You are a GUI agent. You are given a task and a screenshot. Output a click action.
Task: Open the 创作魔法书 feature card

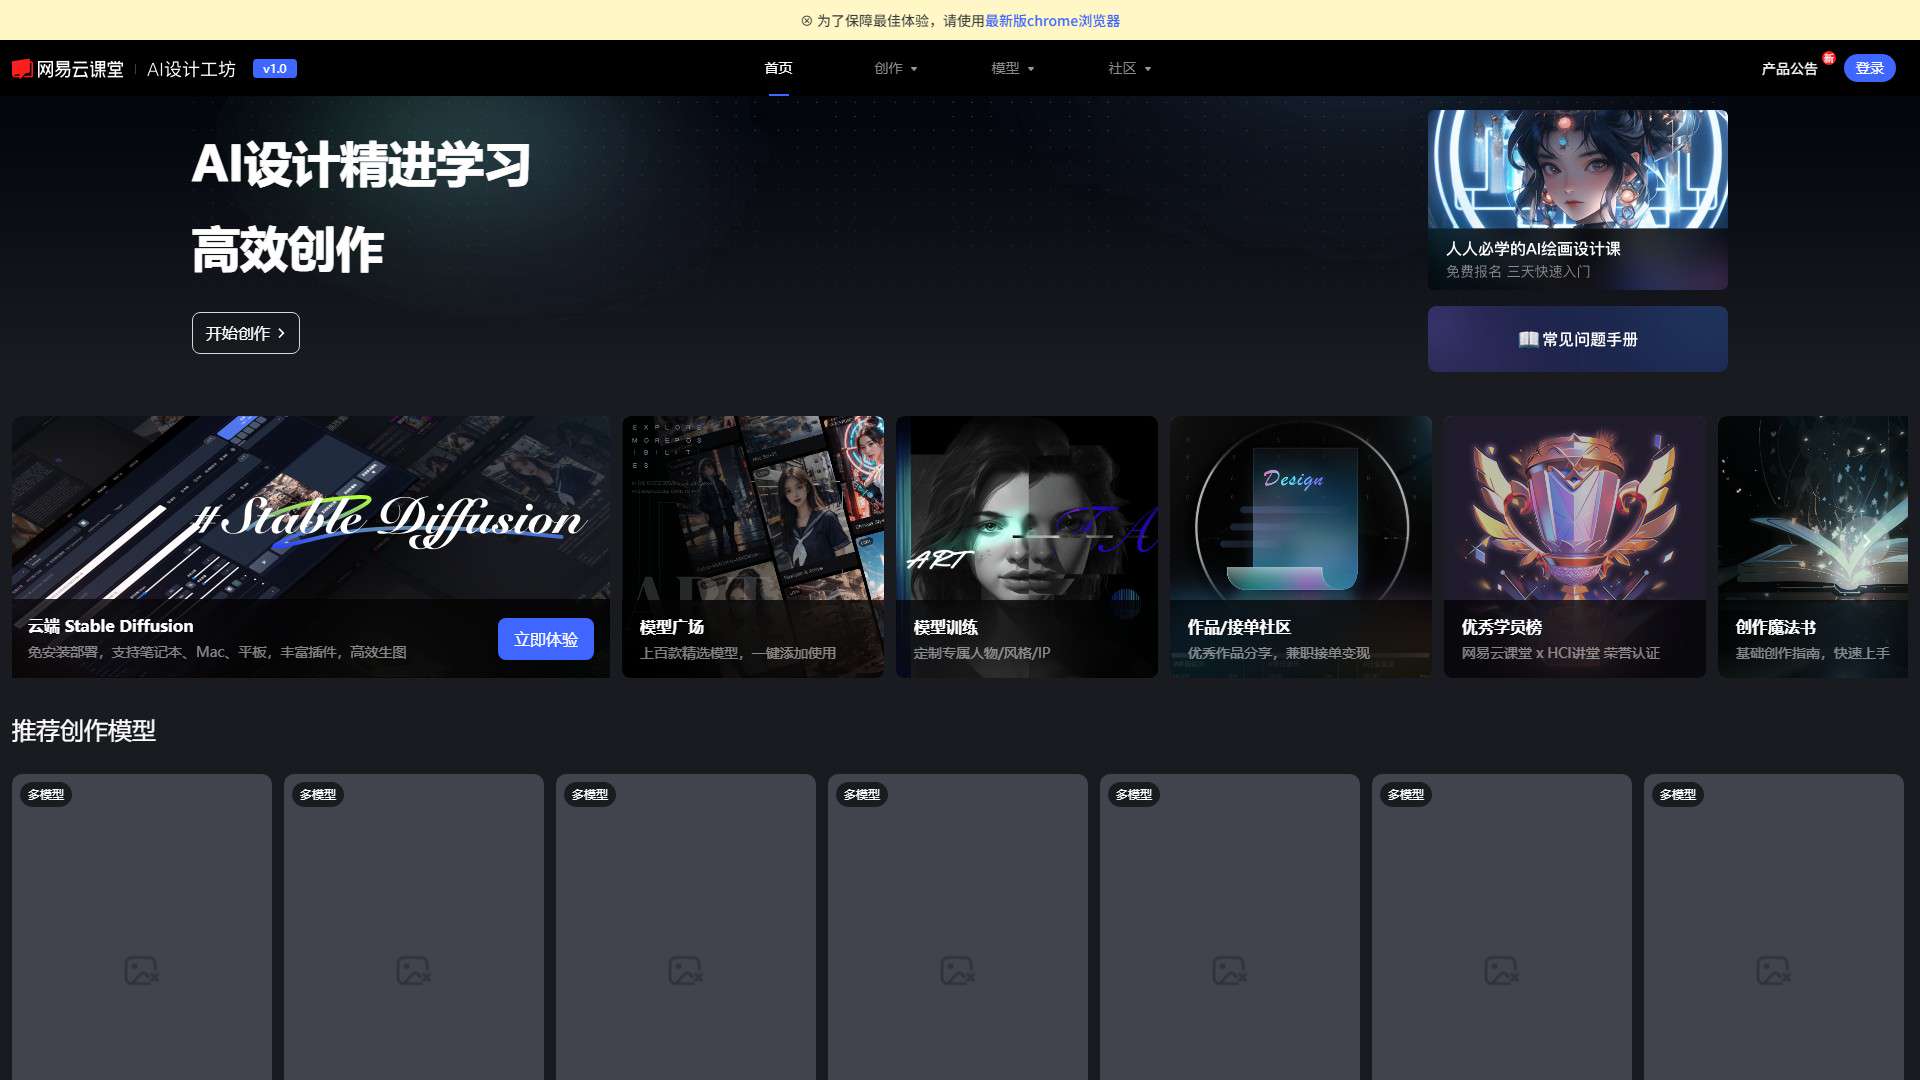click(1813, 547)
